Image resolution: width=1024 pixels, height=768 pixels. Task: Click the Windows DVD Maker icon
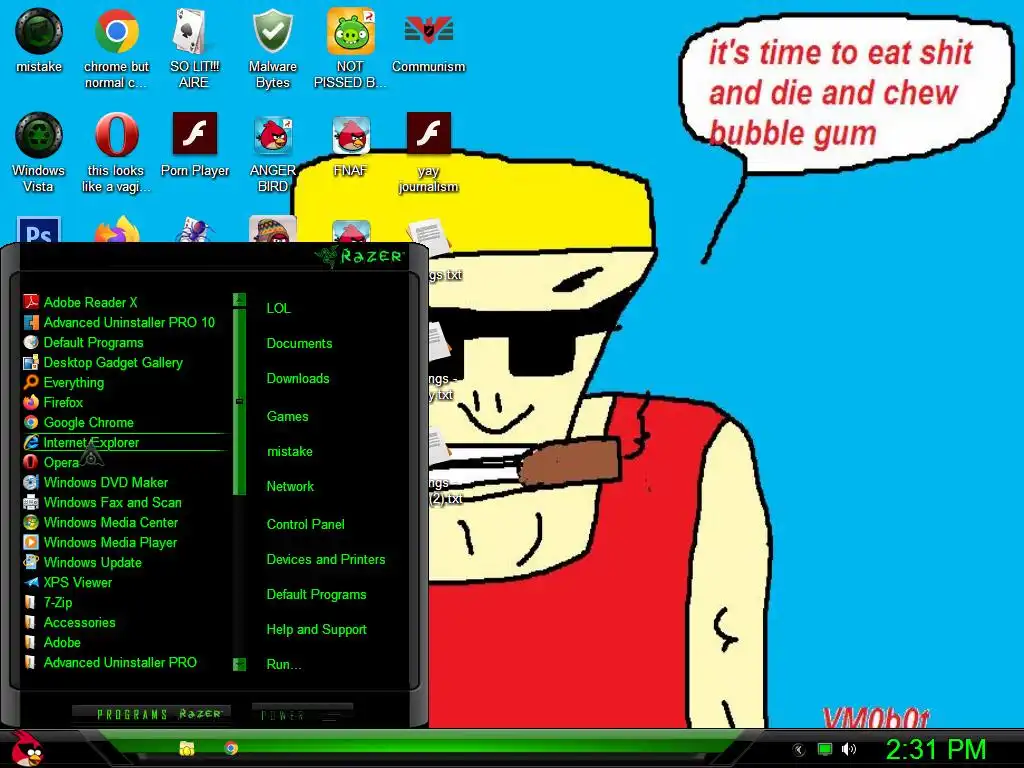point(31,482)
